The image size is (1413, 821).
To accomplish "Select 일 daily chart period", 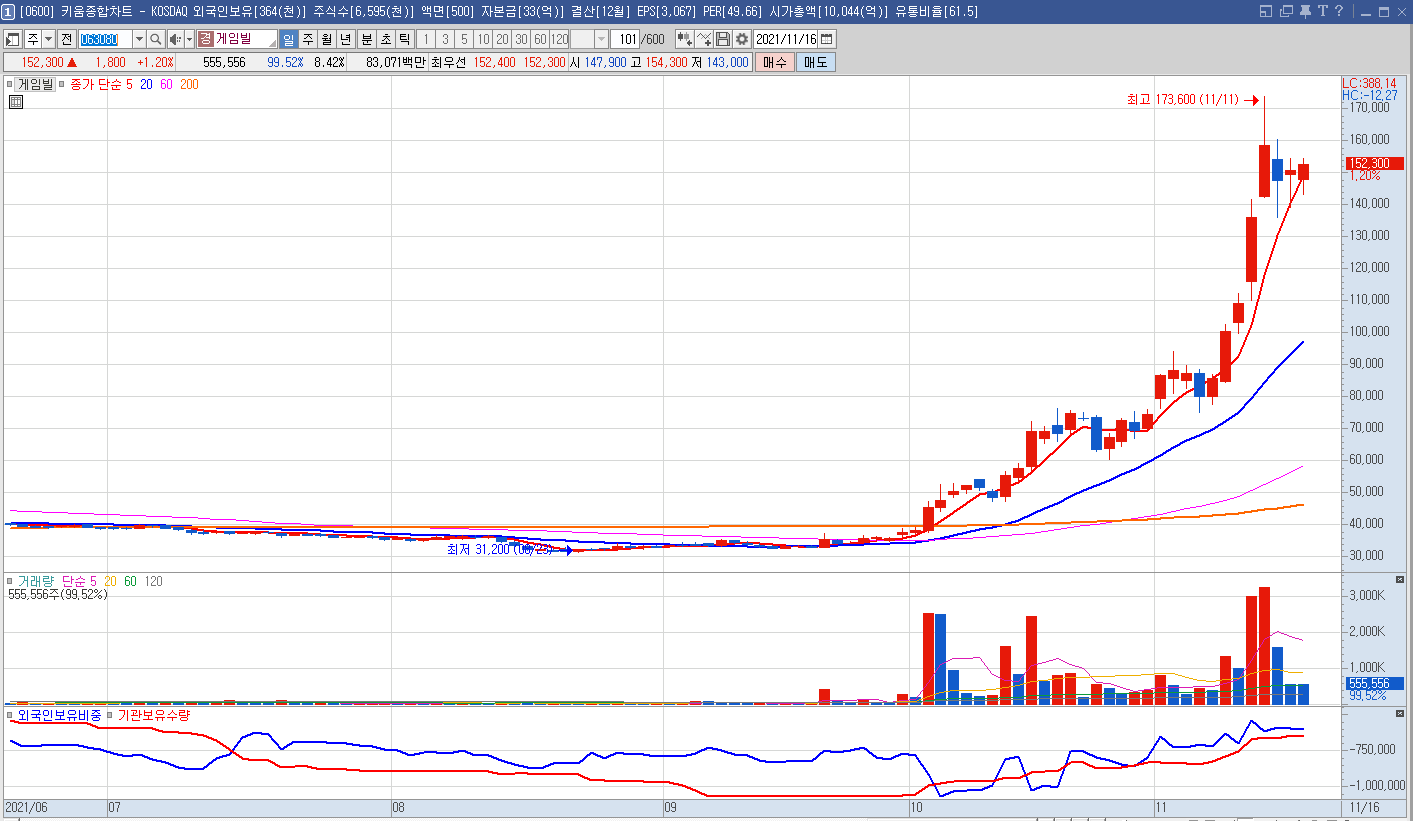I will click(x=288, y=39).
